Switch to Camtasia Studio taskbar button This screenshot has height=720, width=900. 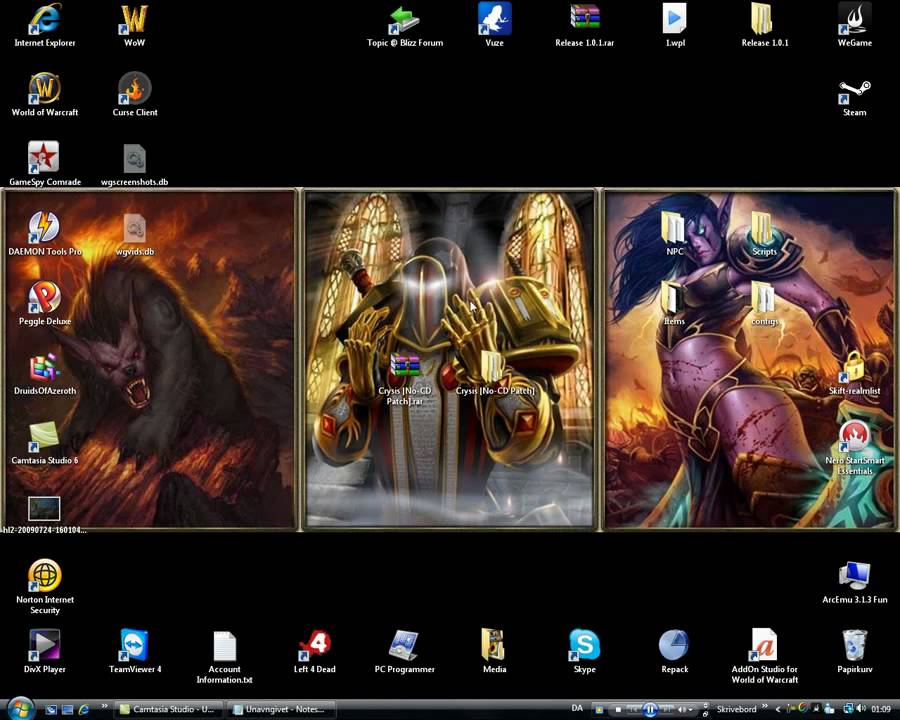[168, 710]
